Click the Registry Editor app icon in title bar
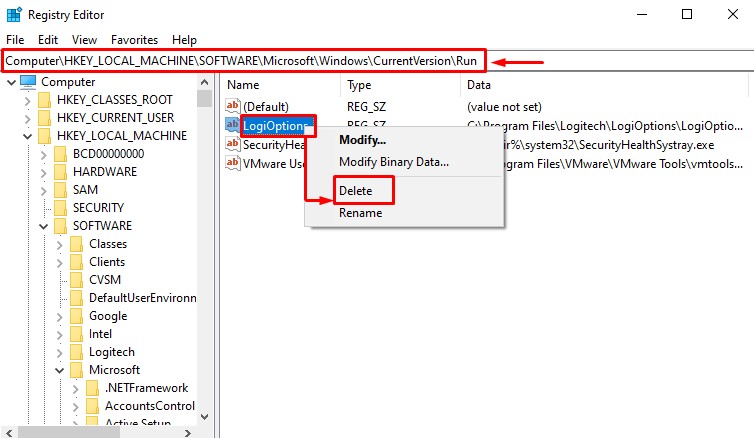The image size is (754, 438). [x=14, y=14]
